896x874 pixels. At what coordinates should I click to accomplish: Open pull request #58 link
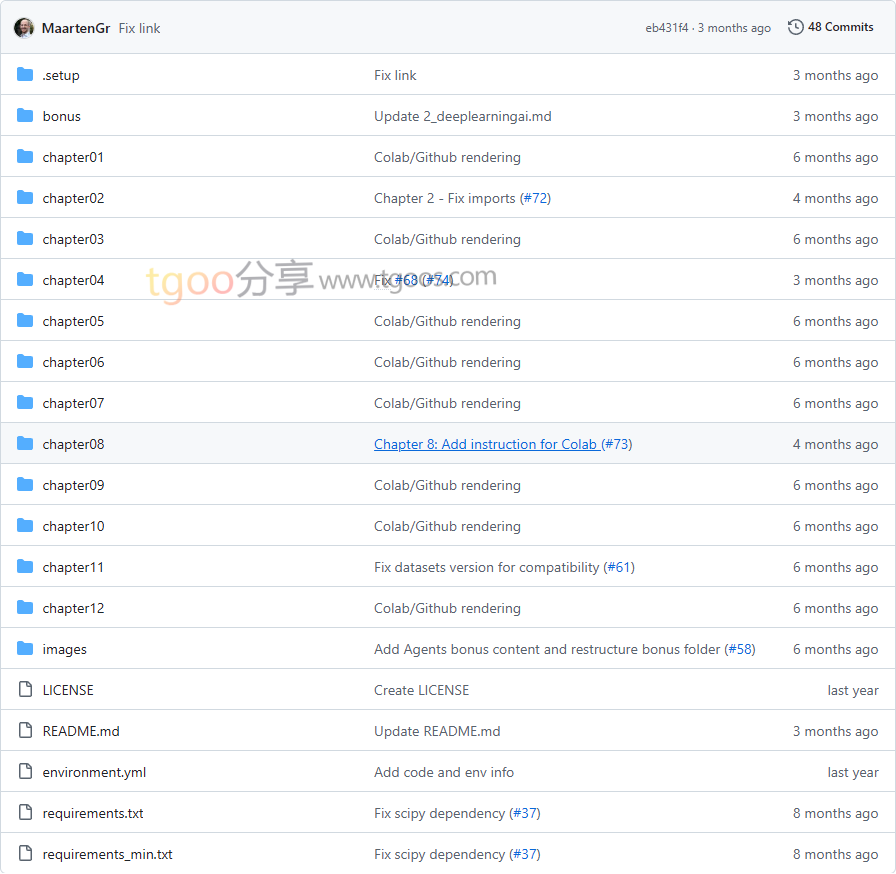pos(740,649)
